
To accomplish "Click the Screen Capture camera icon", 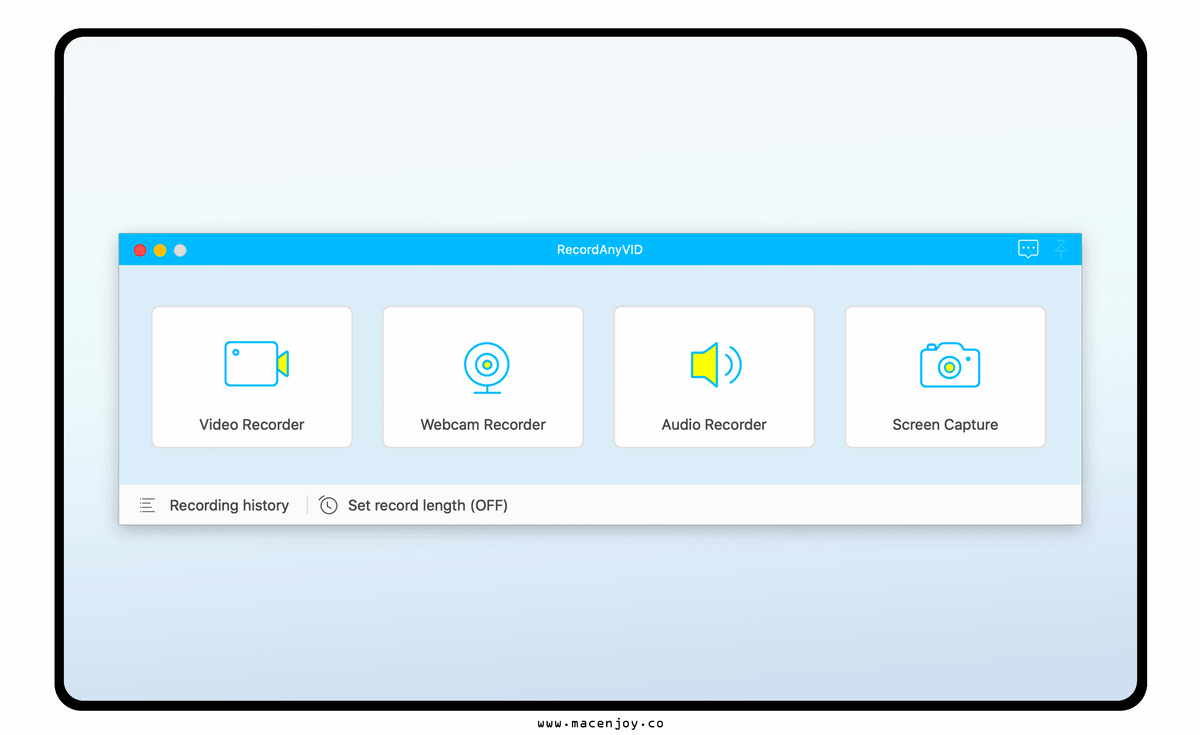I will click(x=949, y=365).
